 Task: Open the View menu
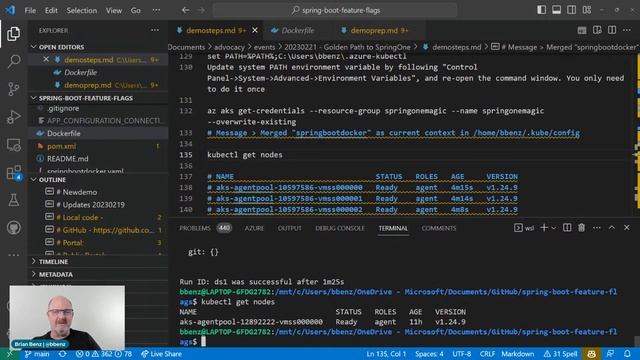pos(114,11)
